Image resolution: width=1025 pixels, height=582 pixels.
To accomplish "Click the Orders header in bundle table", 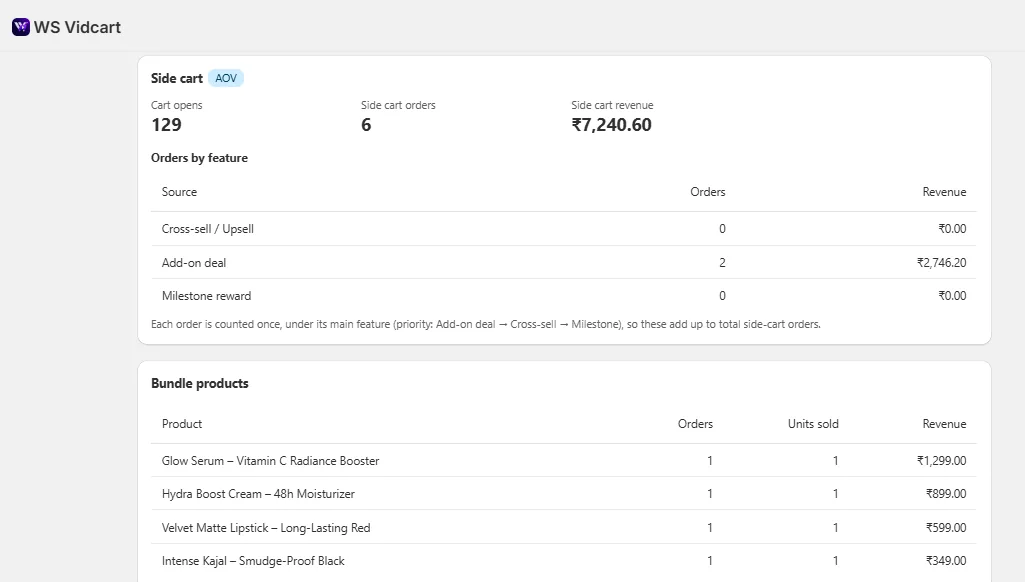I will tap(695, 424).
